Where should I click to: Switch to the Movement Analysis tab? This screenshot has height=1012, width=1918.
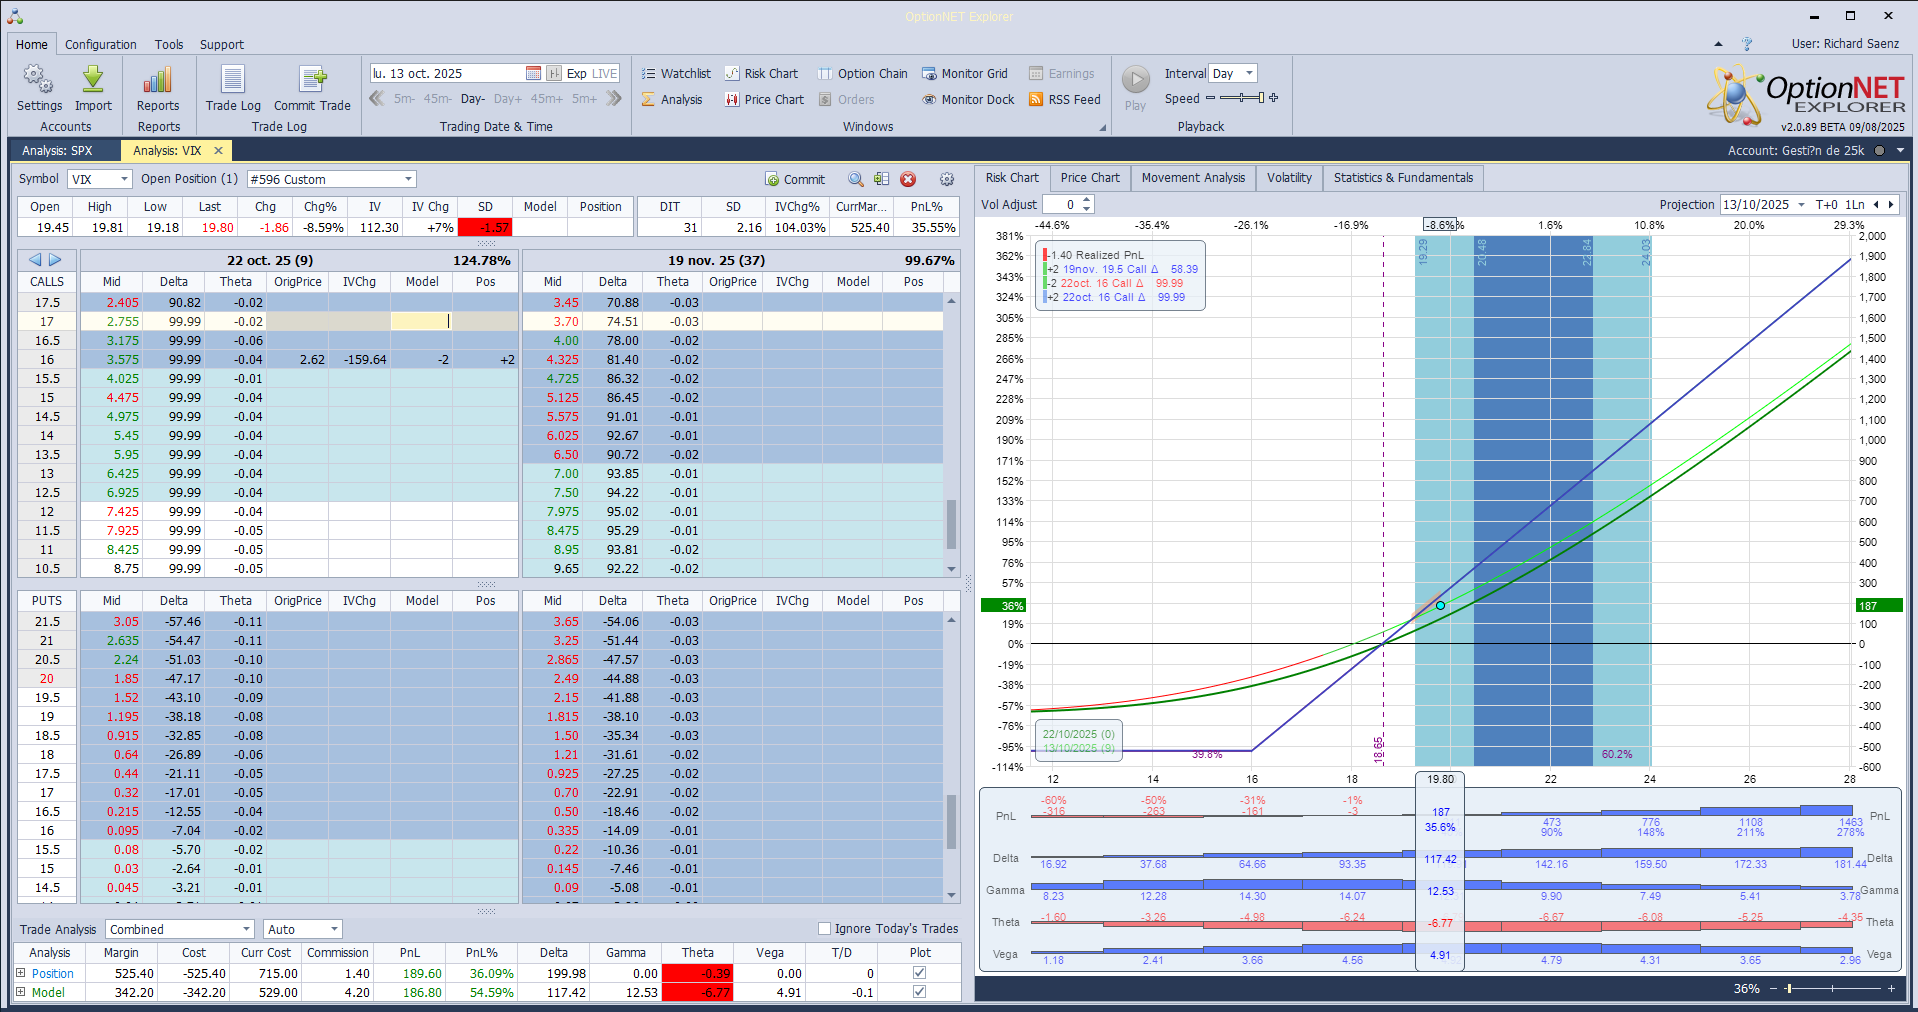coord(1193,178)
